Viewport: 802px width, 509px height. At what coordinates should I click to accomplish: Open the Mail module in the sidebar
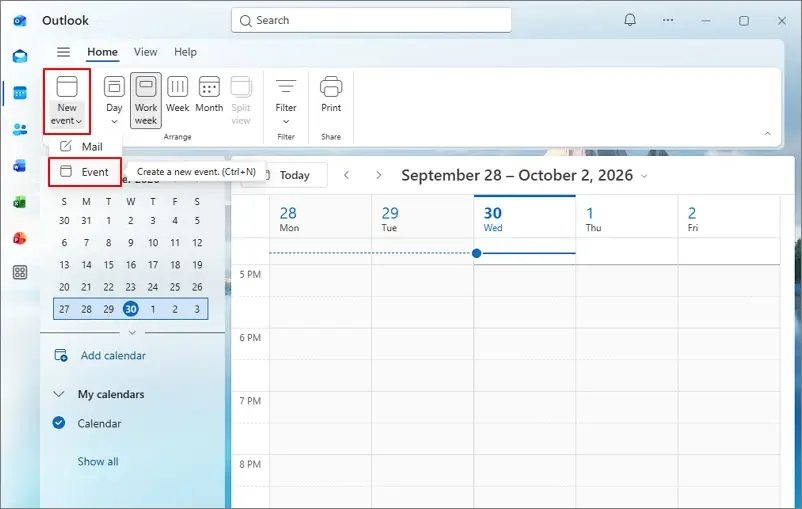20,56
